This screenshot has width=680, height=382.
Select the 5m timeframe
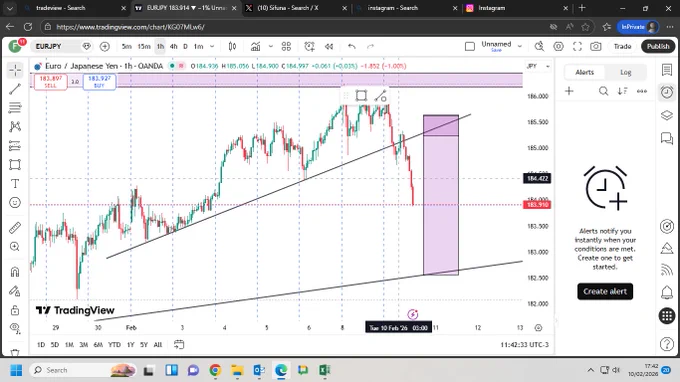pyautogui.click(x=127, y=46)
